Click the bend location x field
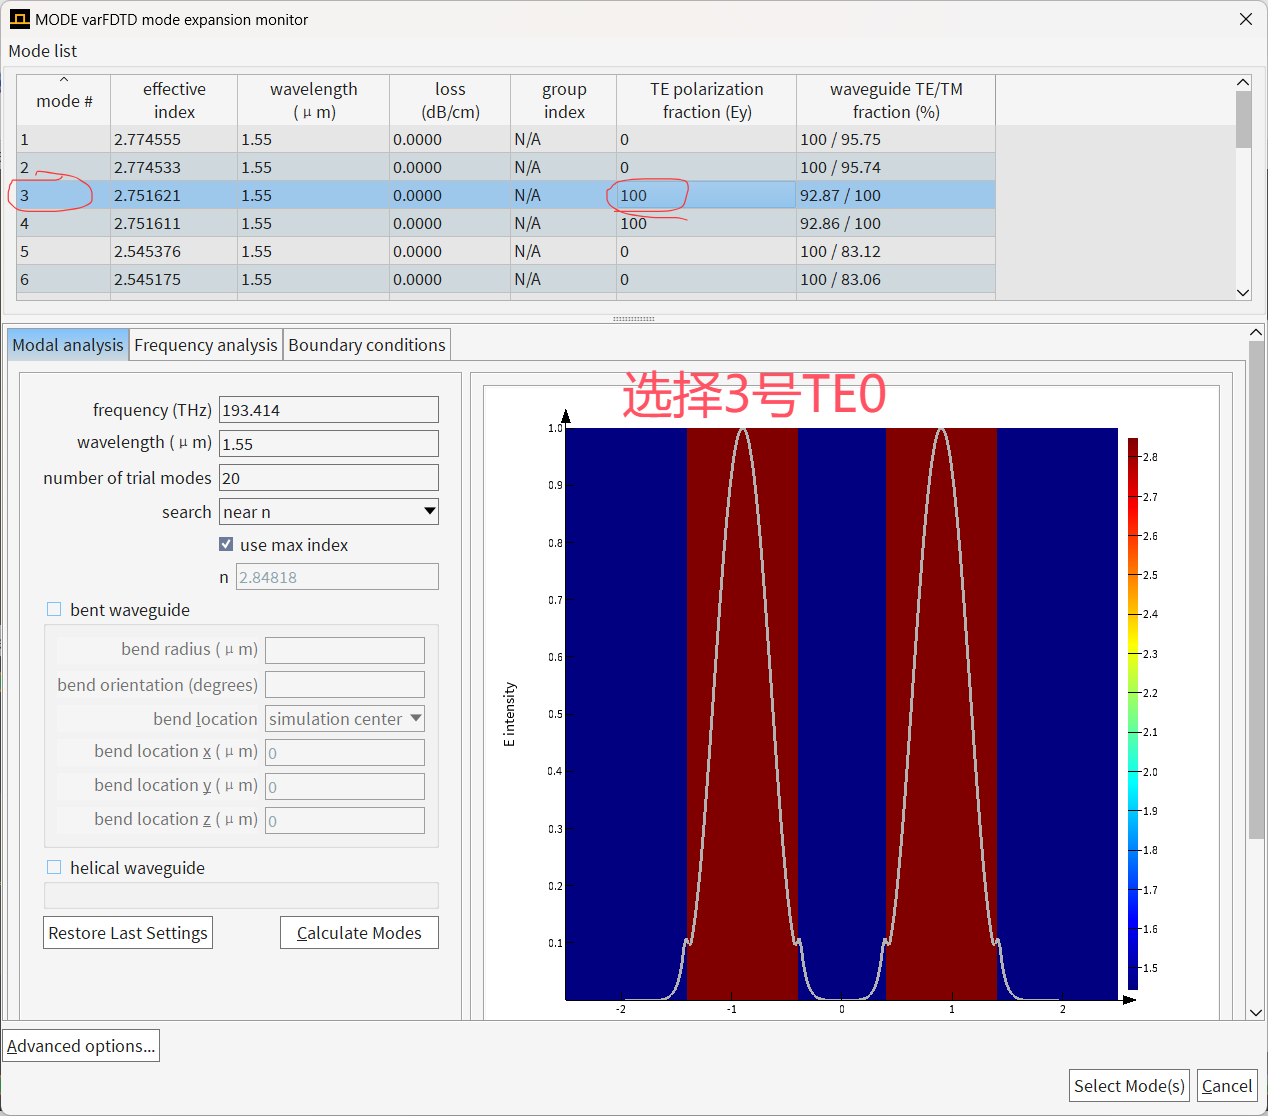 point(345,753)
